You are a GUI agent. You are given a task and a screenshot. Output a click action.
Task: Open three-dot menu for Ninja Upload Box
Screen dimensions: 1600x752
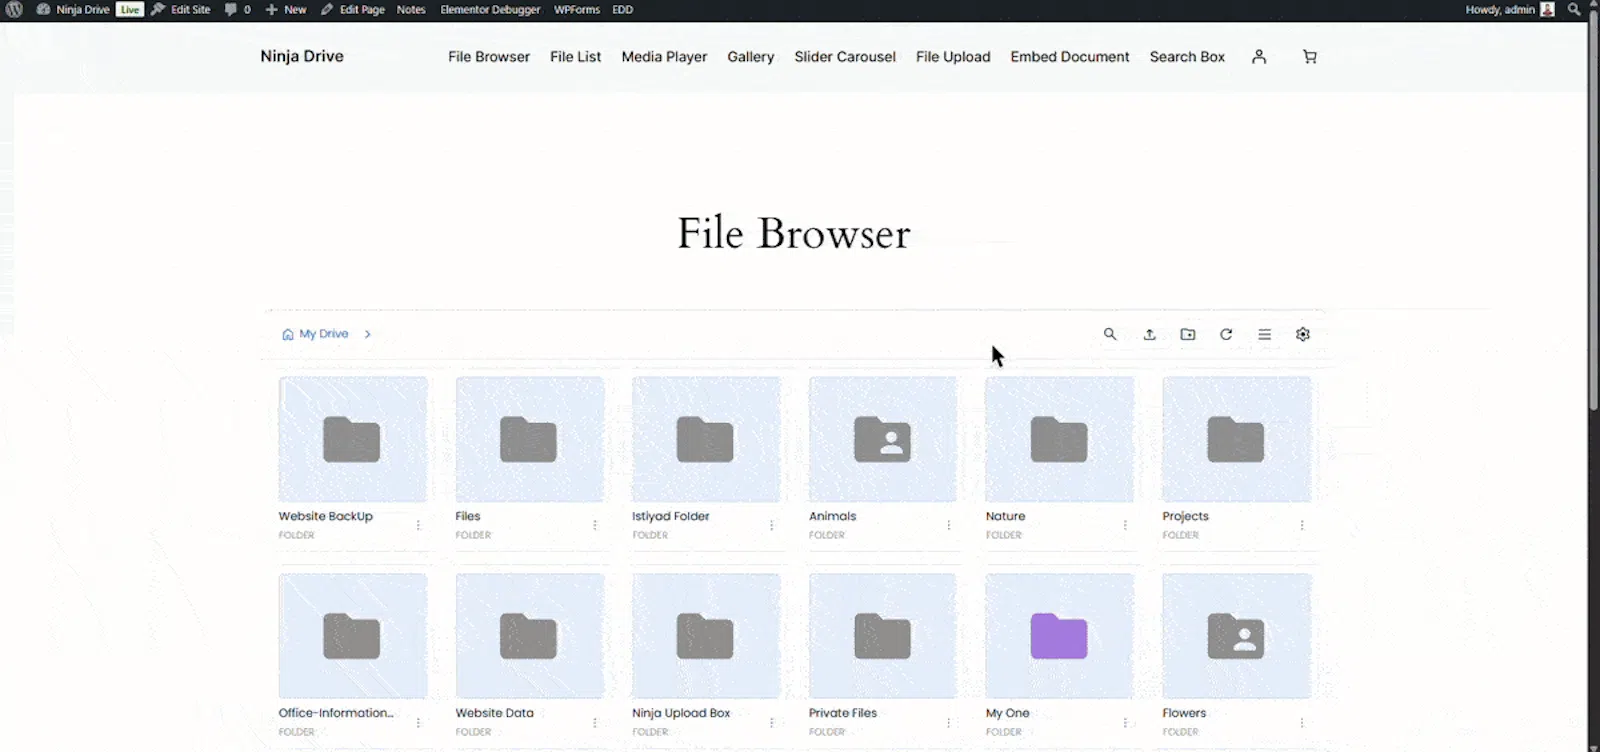tap(771, 722)
